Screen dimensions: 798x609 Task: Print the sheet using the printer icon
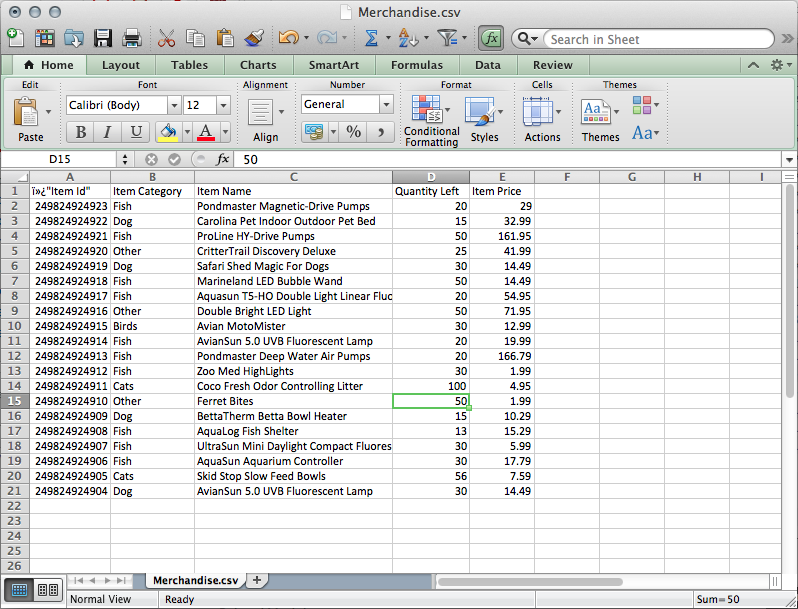pyautogui.click(x=132, y=38)
